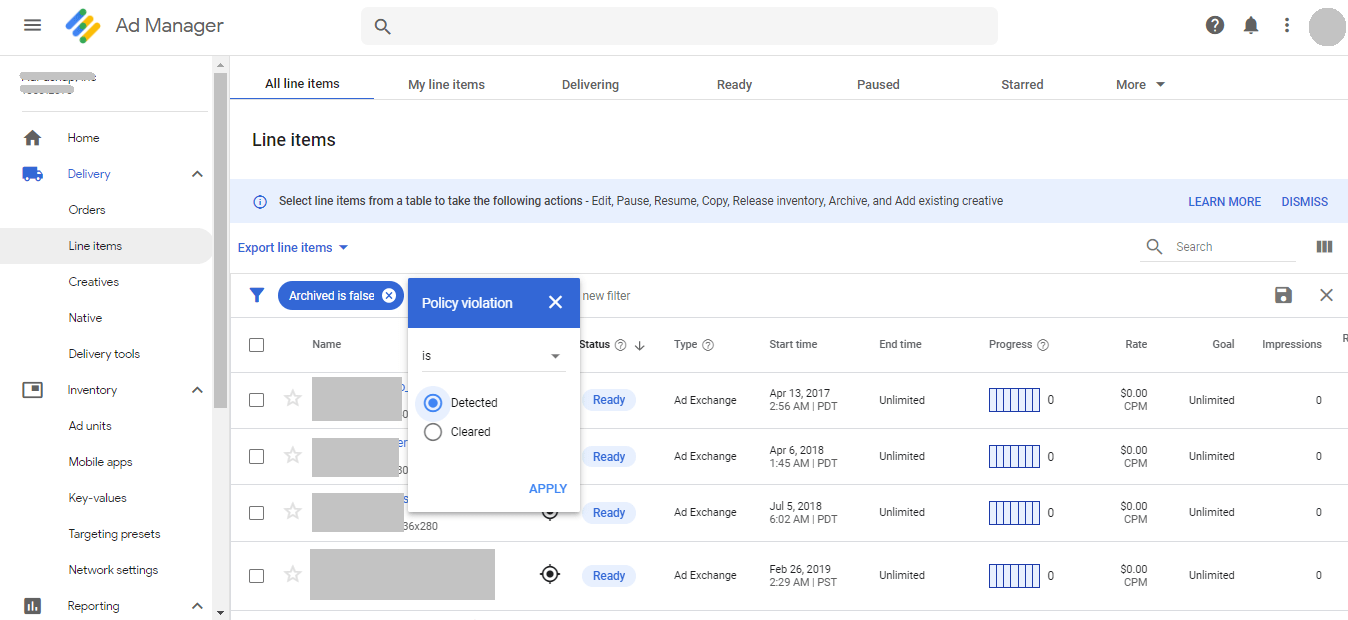Switch to the Delivering tab
1348x620 pixels.
[x=590, y=85]
